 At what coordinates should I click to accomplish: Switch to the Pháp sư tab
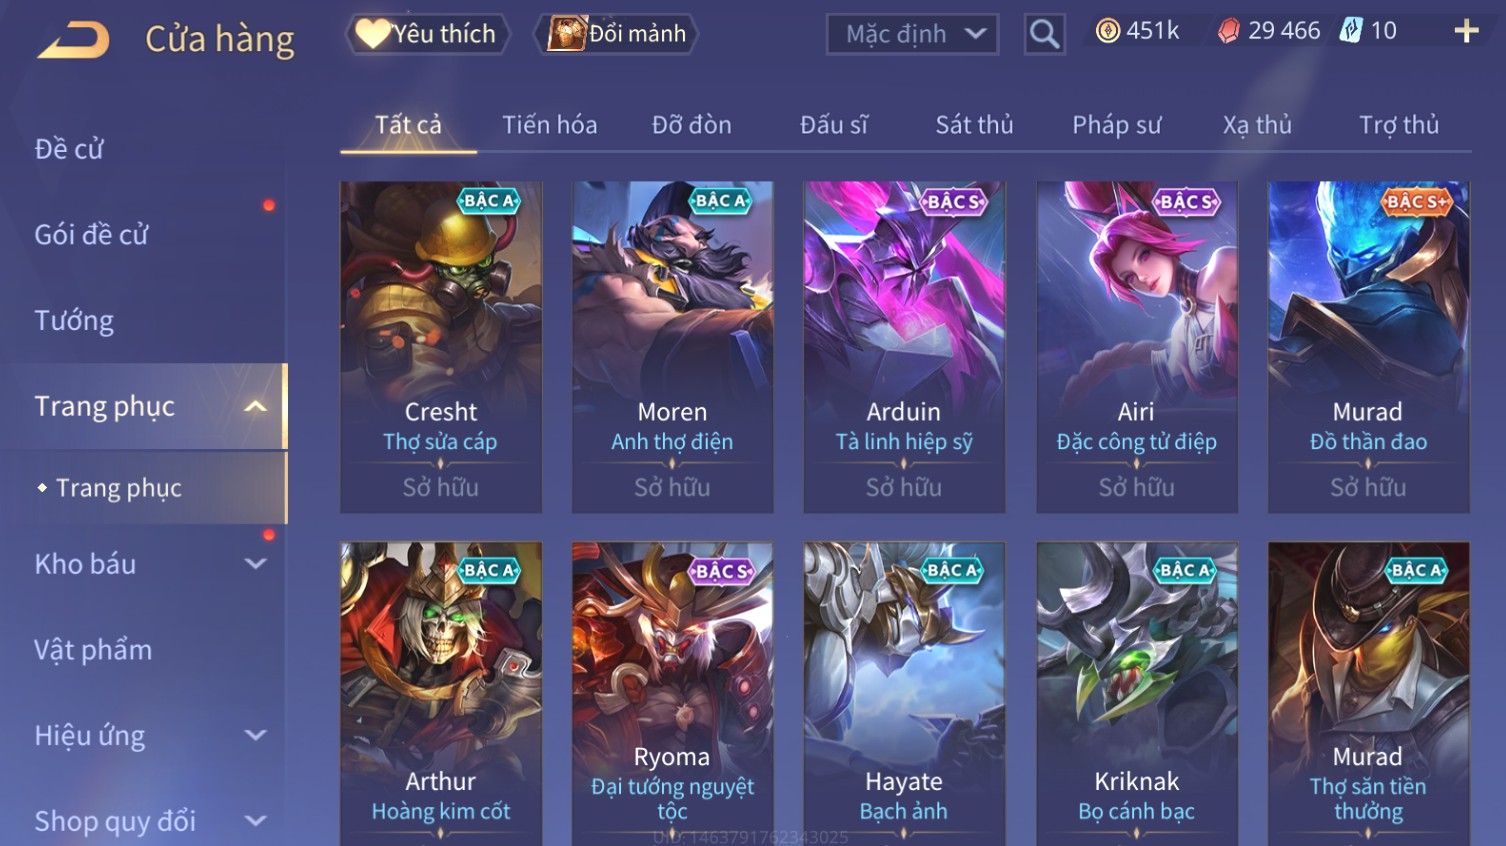(x=1117, y=125)
